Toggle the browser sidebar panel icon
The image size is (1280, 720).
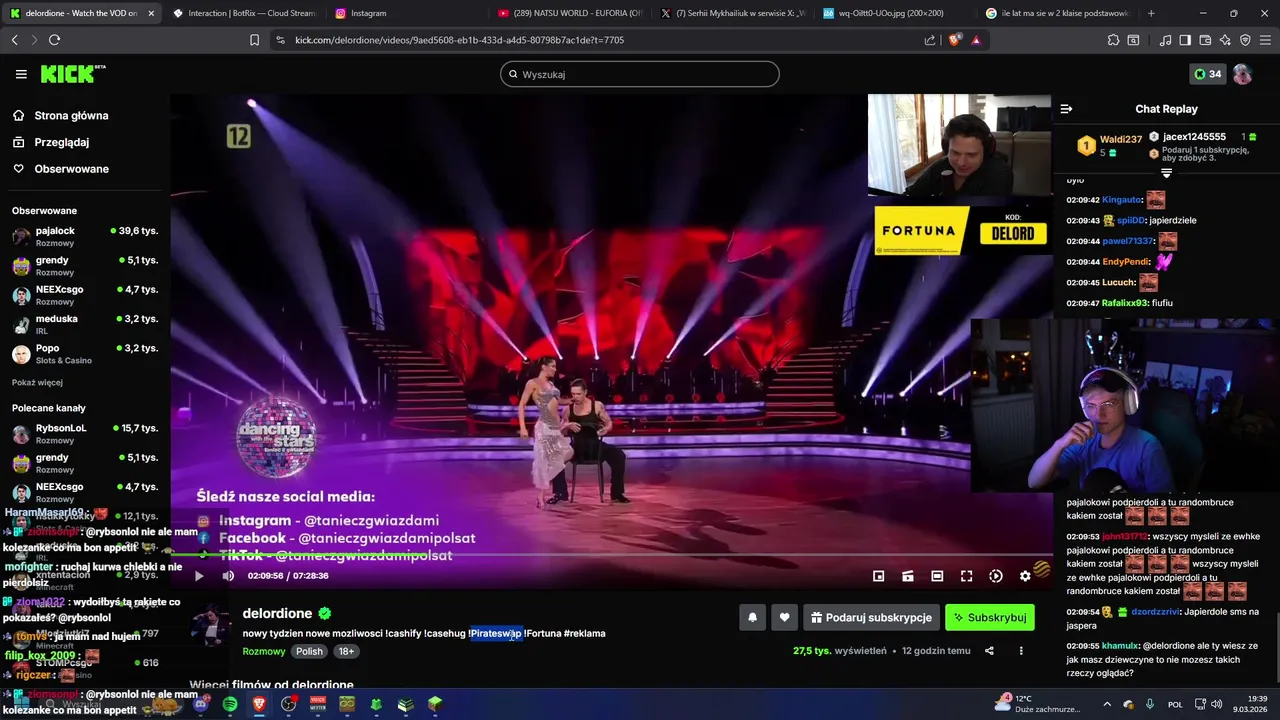click(x=1185, y=40)
